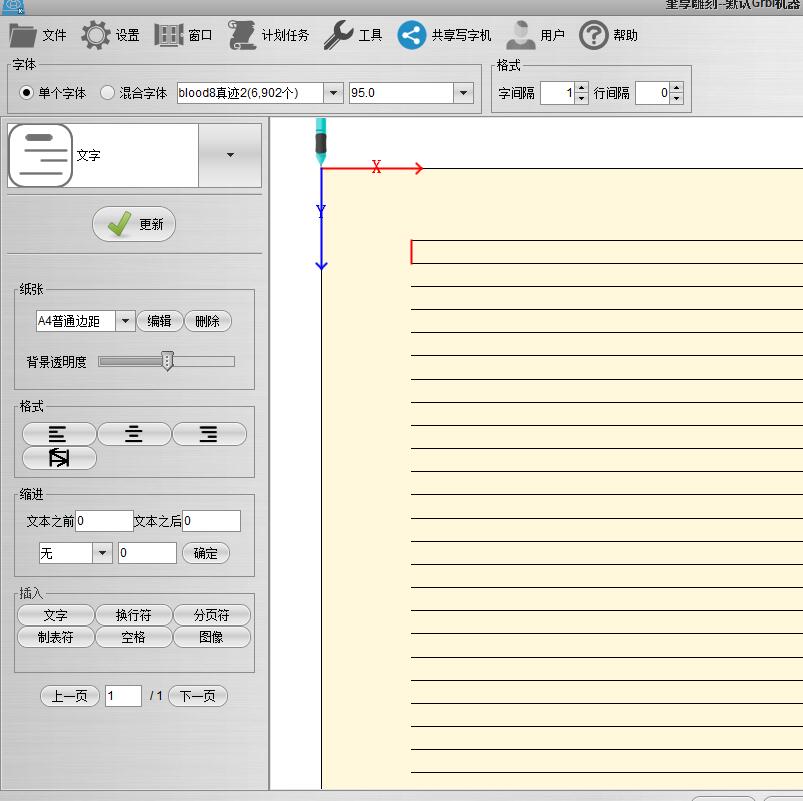The image size is (803, 801).
Task: Insert a 分页符 page break
Action: [x=212, y=615]
